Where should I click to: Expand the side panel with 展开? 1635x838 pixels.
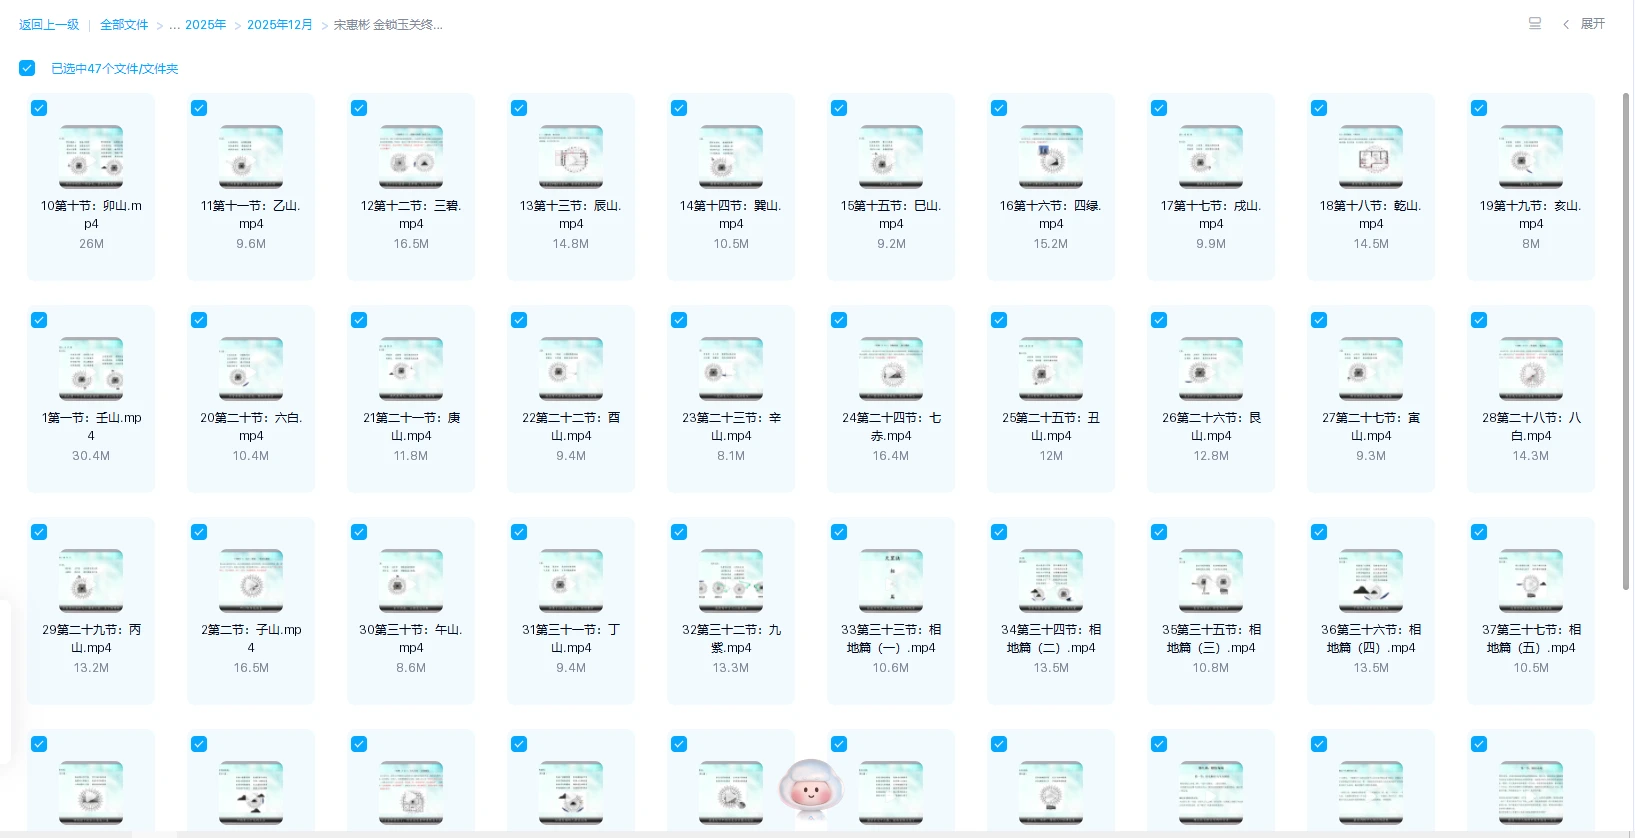1592,24
